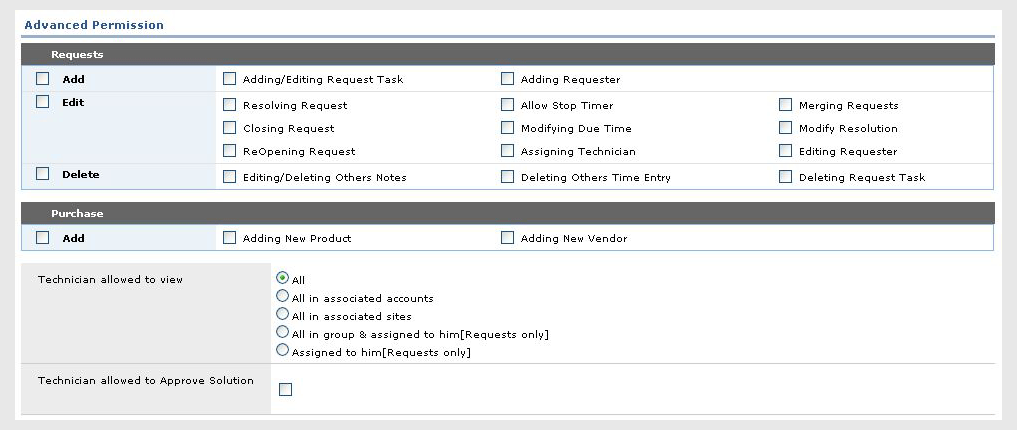The height and width of the screenshot is (430, 1017).
Task: Toggle Resolving Request permission
Action: (230, 105)
